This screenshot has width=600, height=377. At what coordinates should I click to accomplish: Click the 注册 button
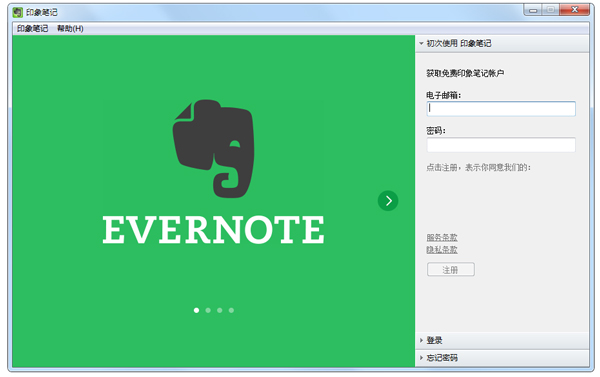pos(451,269)
